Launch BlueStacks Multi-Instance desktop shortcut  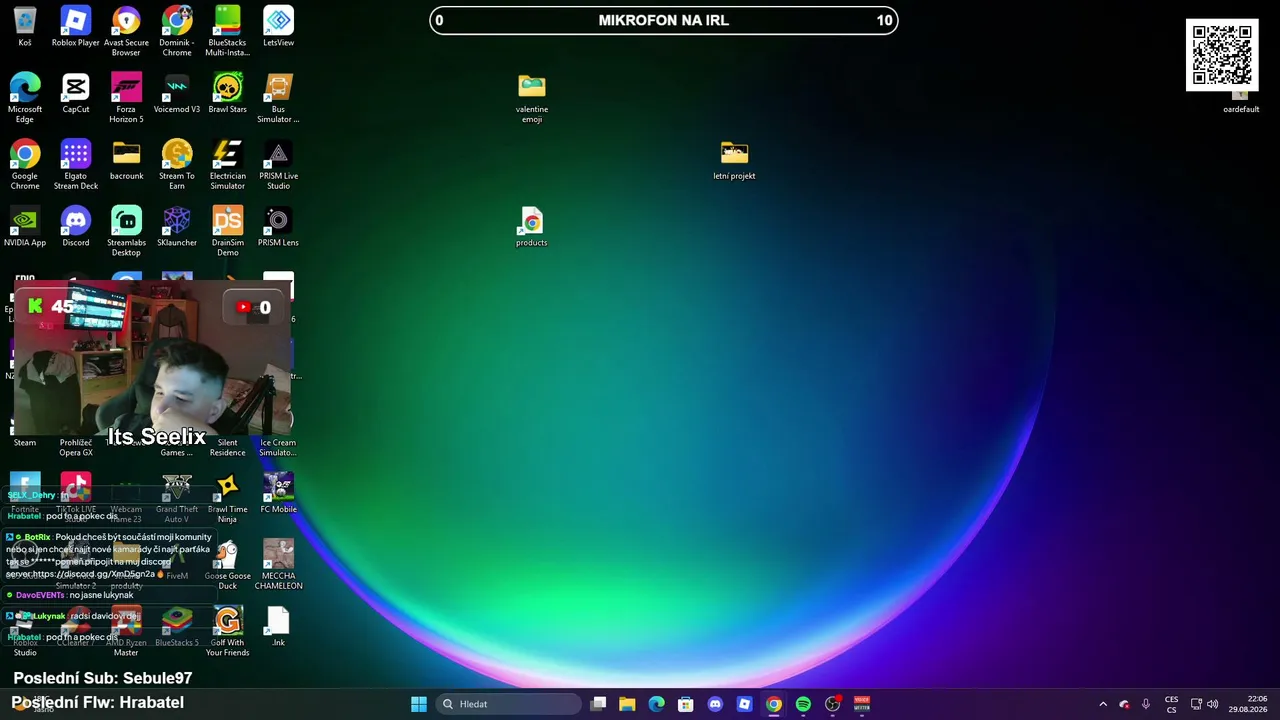pyautogui.click(x=227, y=31)
